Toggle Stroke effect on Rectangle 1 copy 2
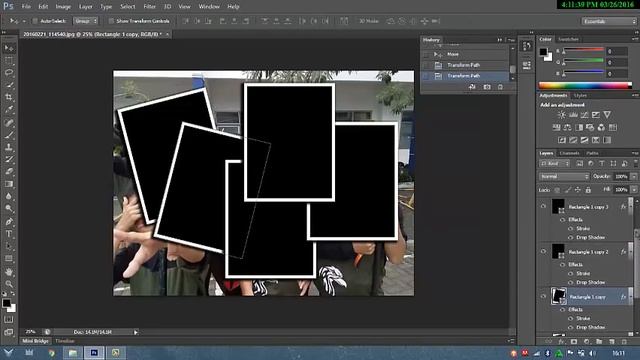Image resolution: width=640 pixels, height=360 pixels. [571, 273]
